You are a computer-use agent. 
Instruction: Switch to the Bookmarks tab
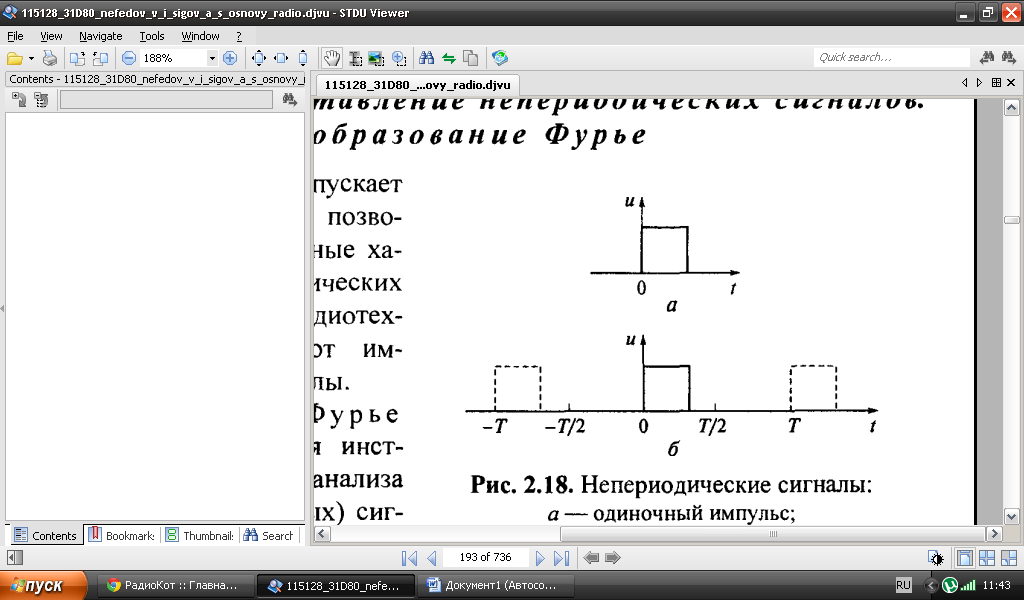pos(121,535)
